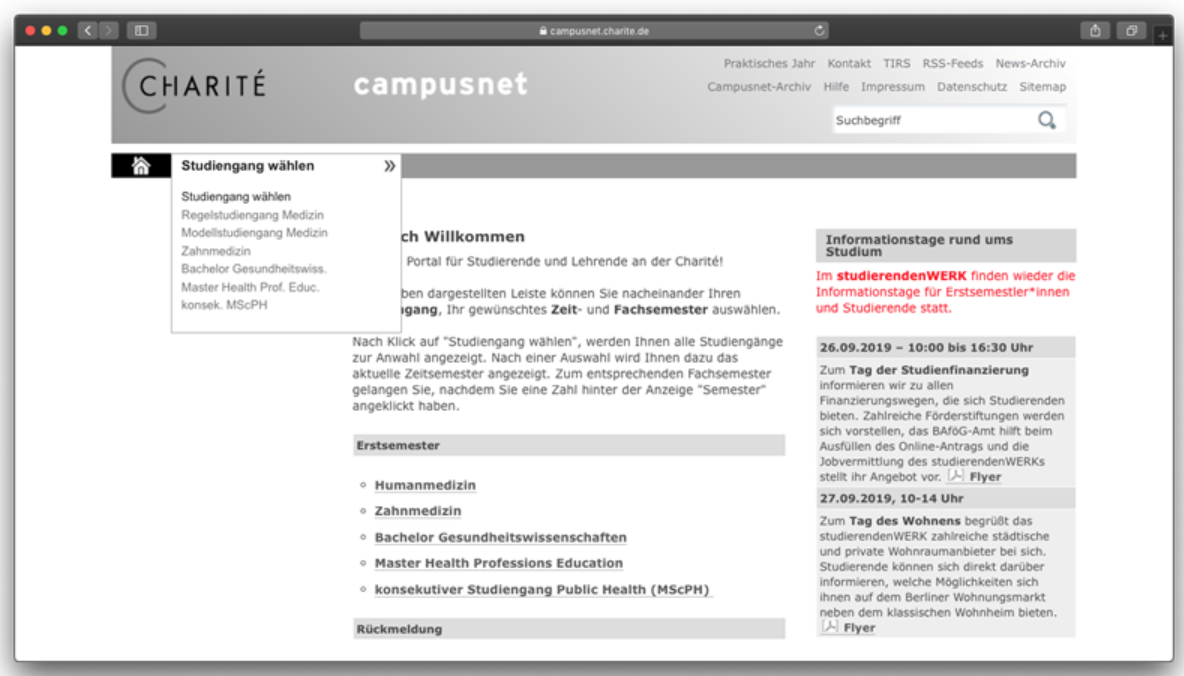Click the Sitemap link

(x=1042, y=87)
